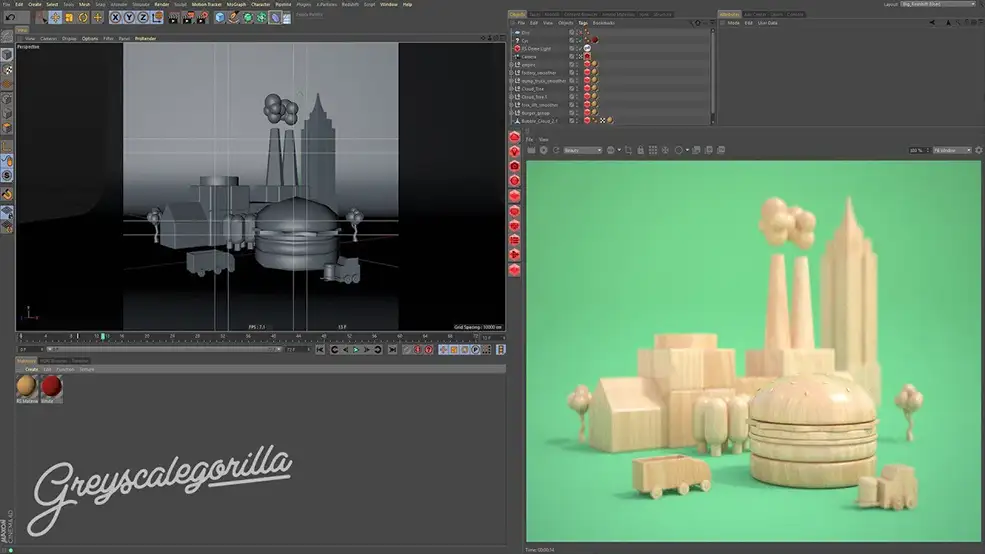
Task: Open Mode menu in Attributes panel
Action: [x=734, y=23]
